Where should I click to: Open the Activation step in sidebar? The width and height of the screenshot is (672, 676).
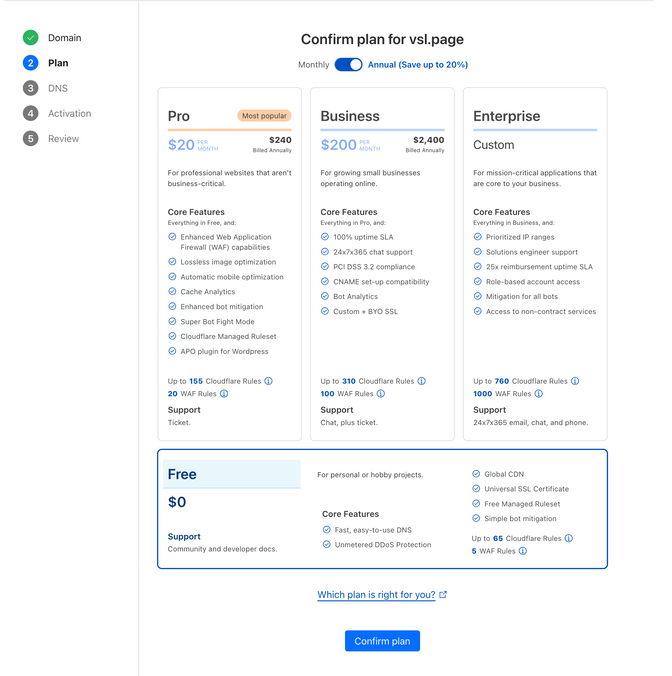[x=69, y=113]
